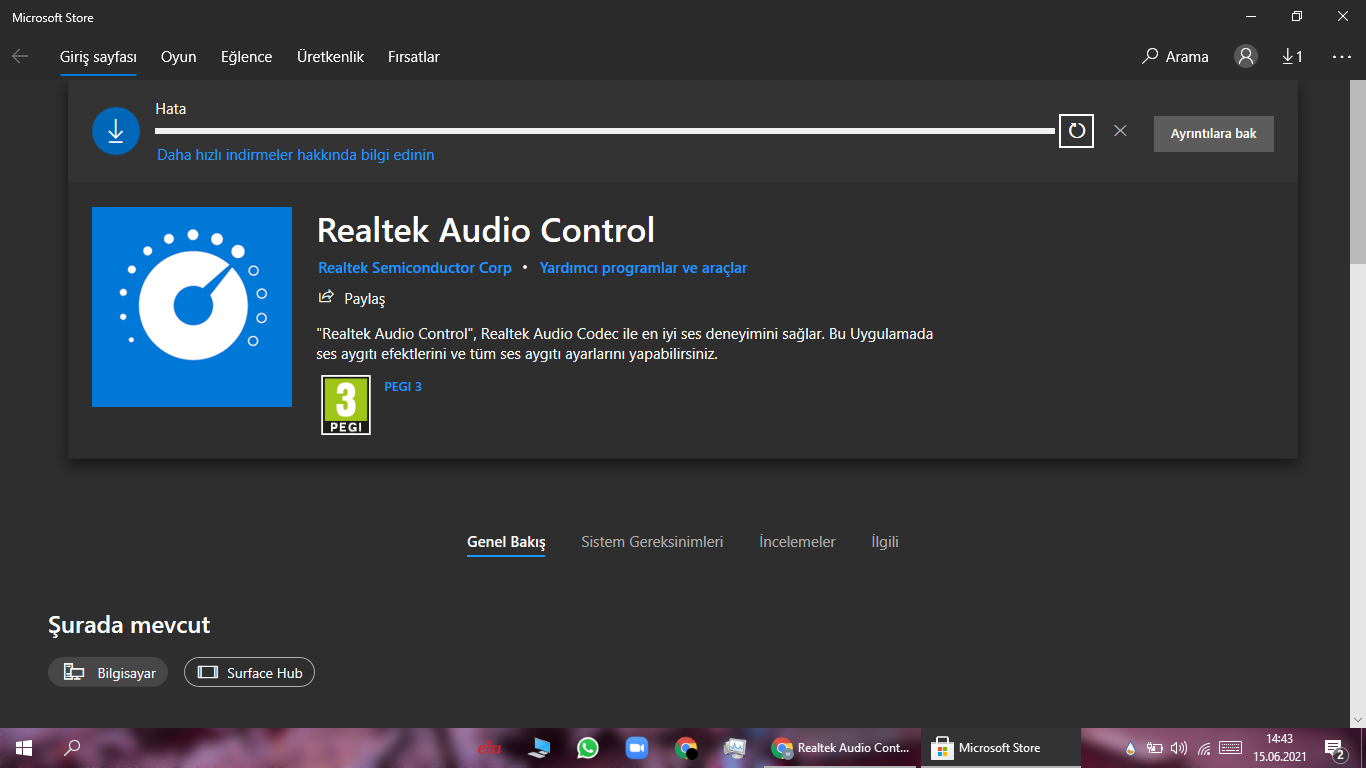1366x768 pixels.
Task: Open the monitor chart app in taskbar
Action: tap(735, 748)
